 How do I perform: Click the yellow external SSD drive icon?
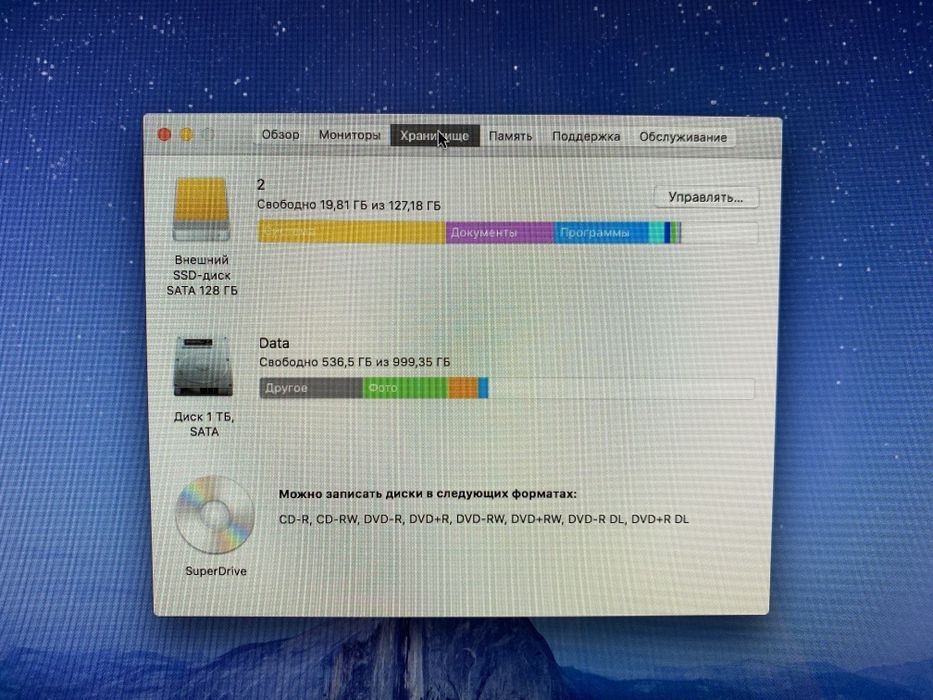tap(201, 209)
